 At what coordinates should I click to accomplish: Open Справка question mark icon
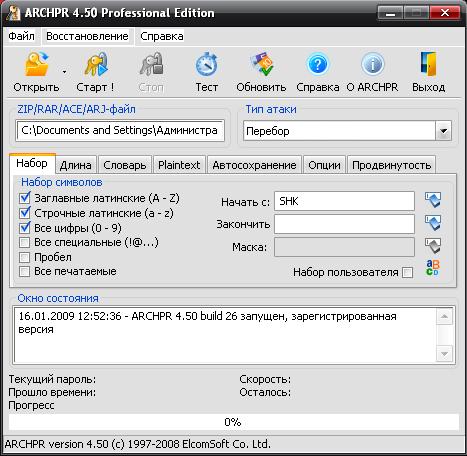point(318,64)
